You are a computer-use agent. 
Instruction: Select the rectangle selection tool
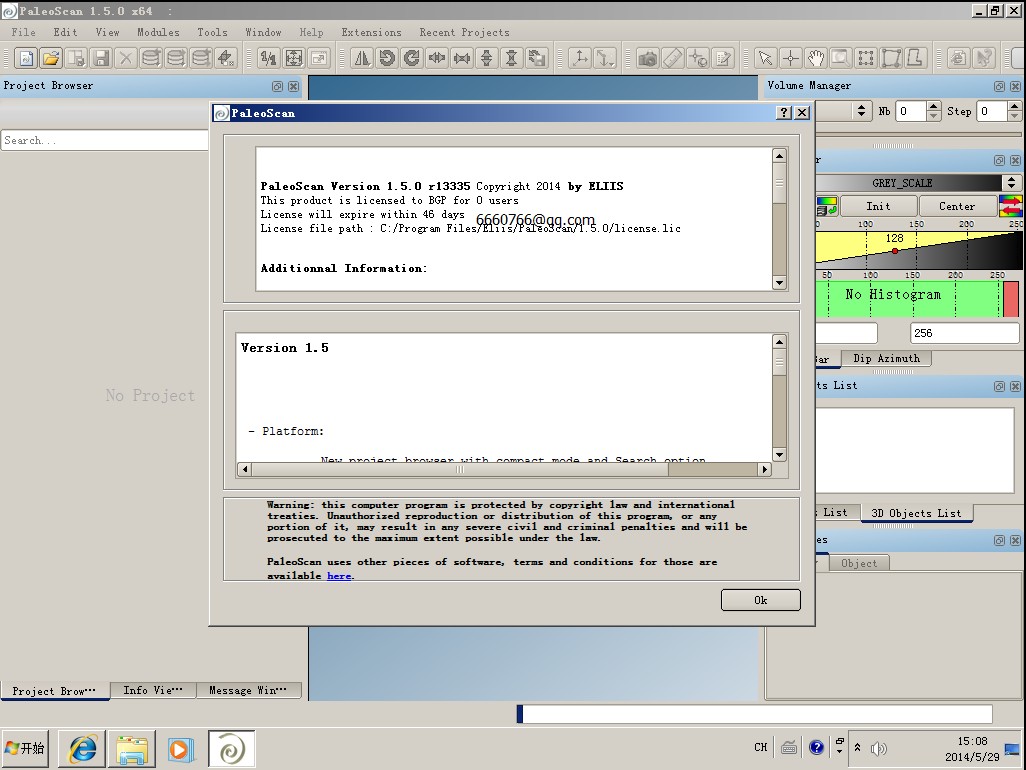(x=866, y=58)
